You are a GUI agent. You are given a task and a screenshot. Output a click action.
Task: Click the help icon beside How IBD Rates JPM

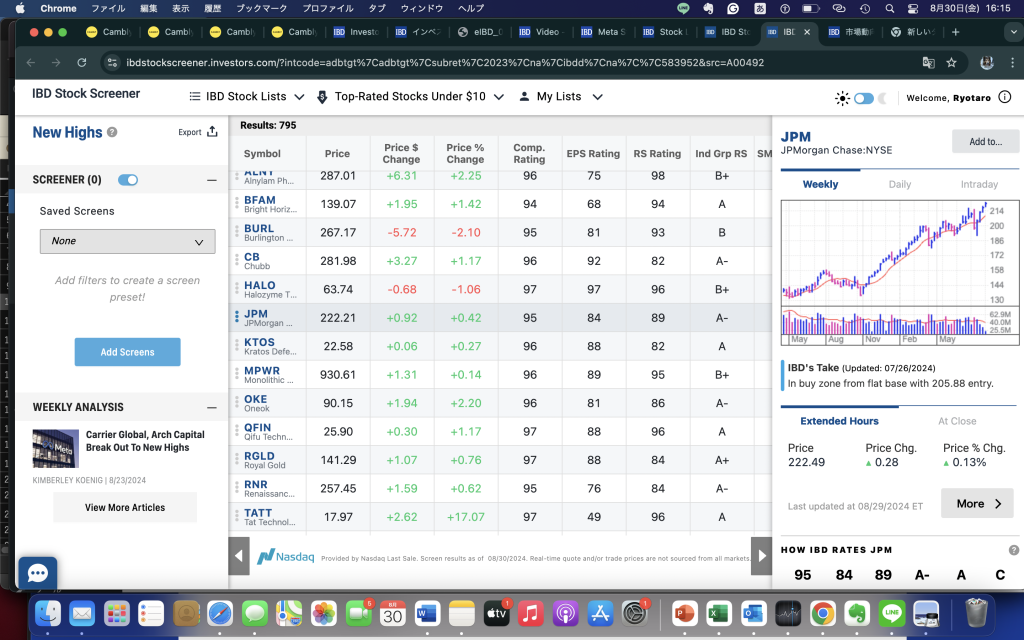(x=1013, y=550)
